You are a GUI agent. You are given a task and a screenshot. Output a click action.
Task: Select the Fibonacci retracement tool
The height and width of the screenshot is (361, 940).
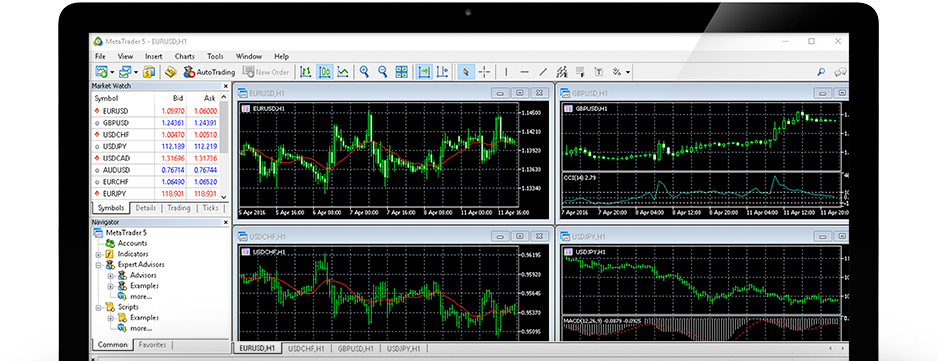(580, 72)
